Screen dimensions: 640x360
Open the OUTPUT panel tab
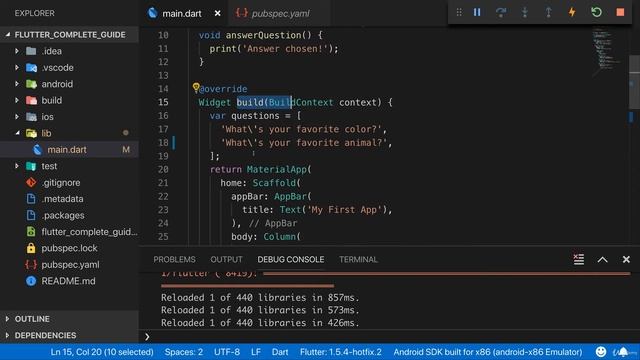[x=227, y=260]
